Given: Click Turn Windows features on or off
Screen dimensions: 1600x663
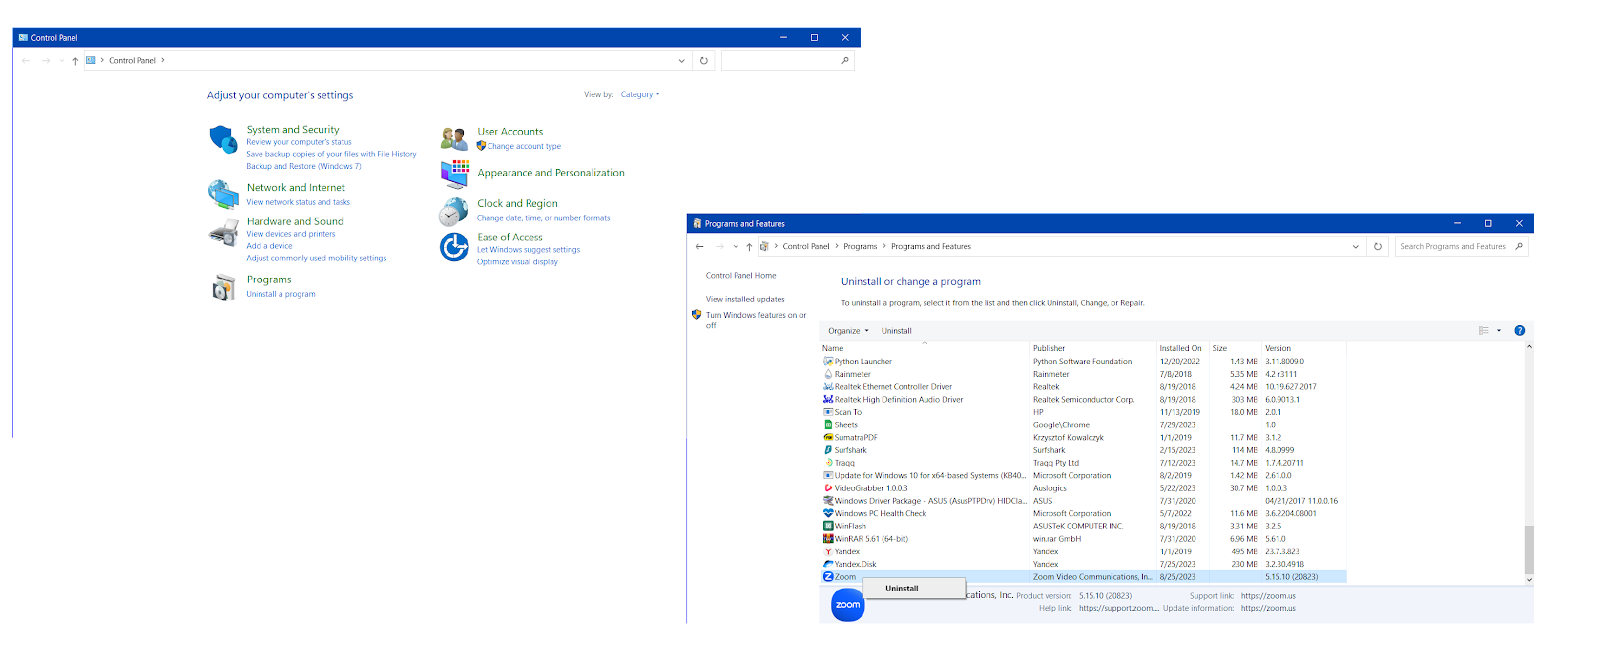Looking at the screenshot, I should pyautogui.click(x=755, y=315).
